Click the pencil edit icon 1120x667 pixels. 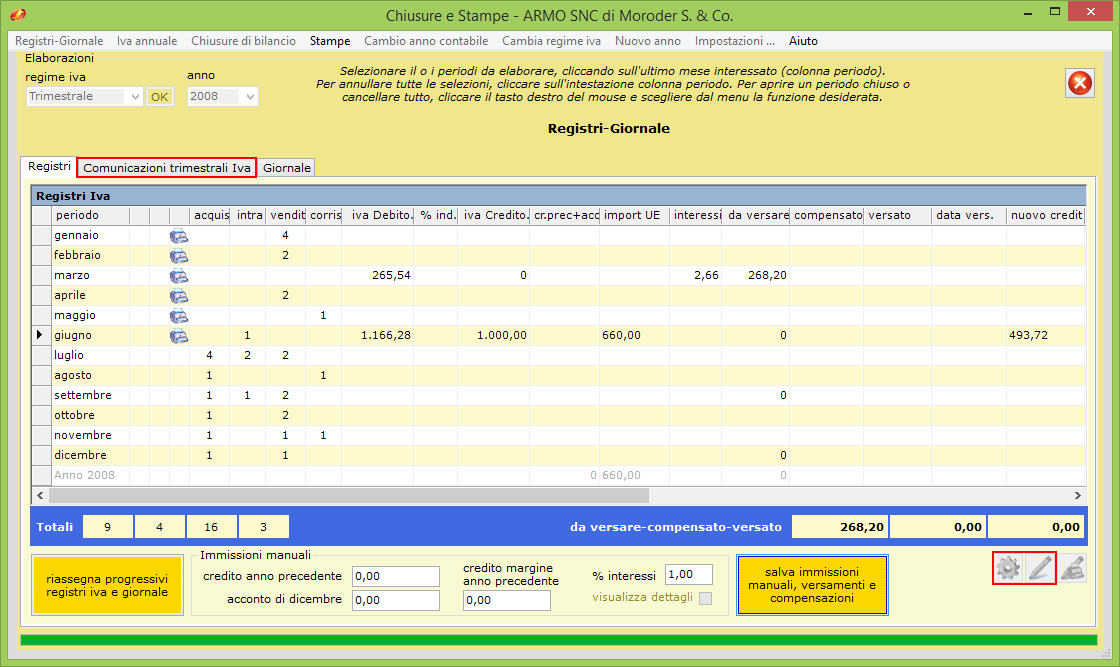click(1040, 568)
